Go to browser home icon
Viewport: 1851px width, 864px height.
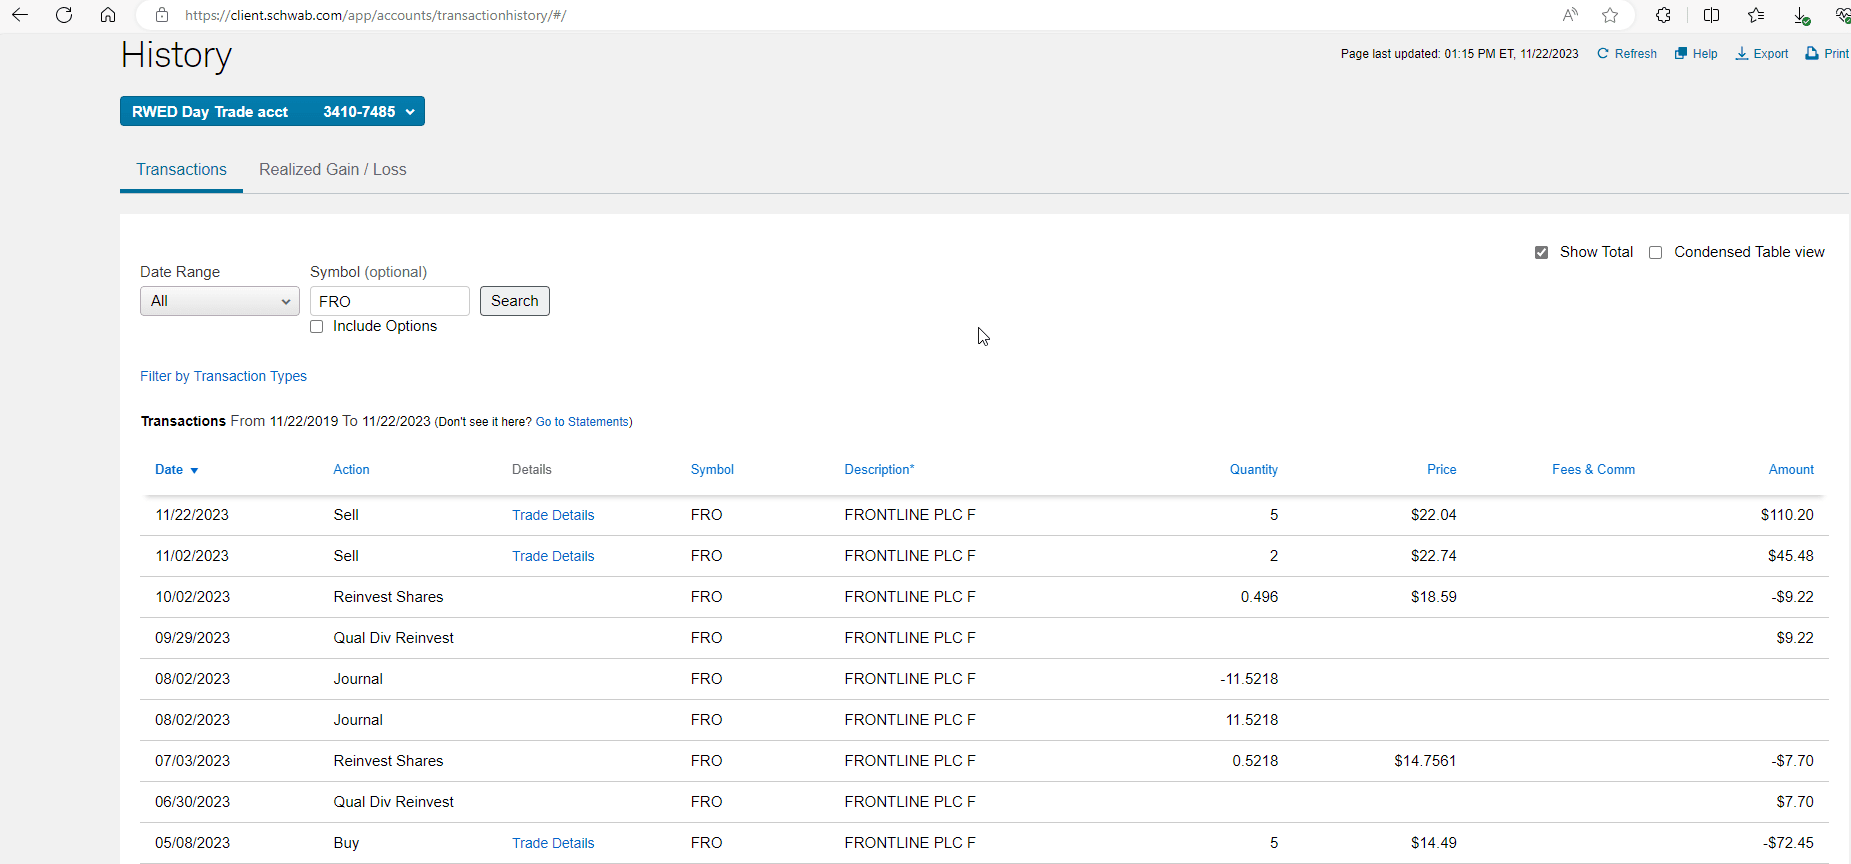click(108, 15)
